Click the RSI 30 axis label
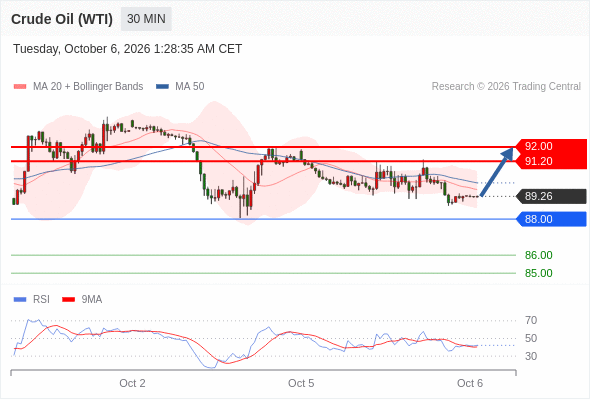Image resolution: width=590 pixels, height=400 pixels. click(x=531, y=356)
